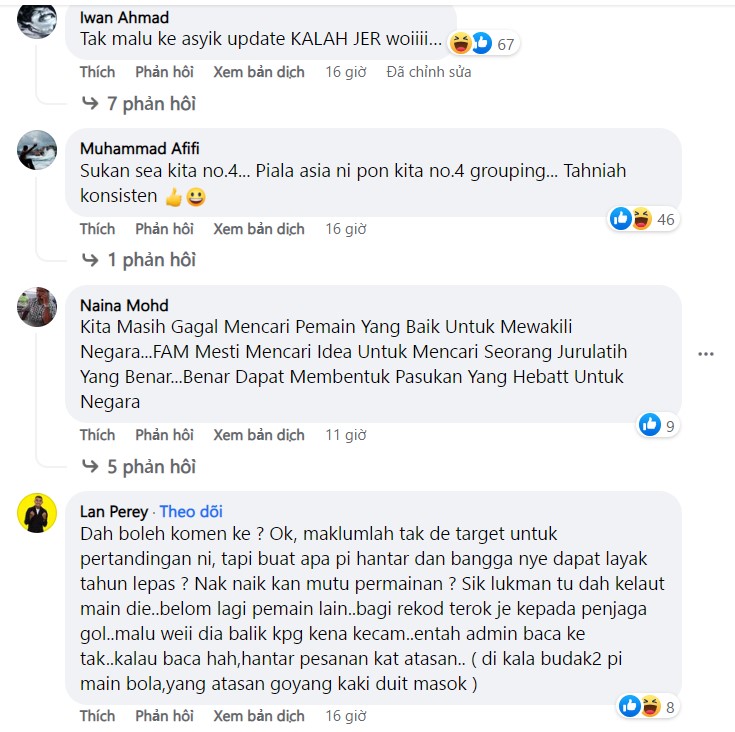Click Muhammad Afifi's avatar

click(x=37, y=150)
